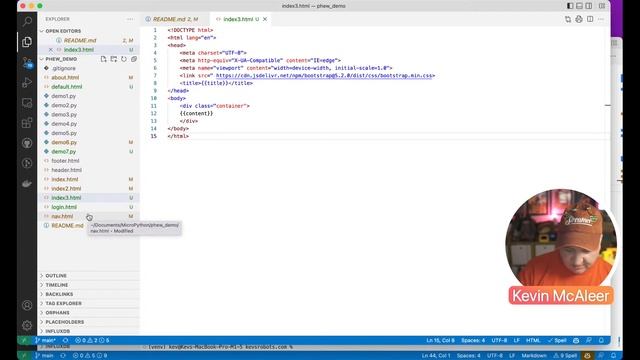Open the Source Control view icon

27,62
